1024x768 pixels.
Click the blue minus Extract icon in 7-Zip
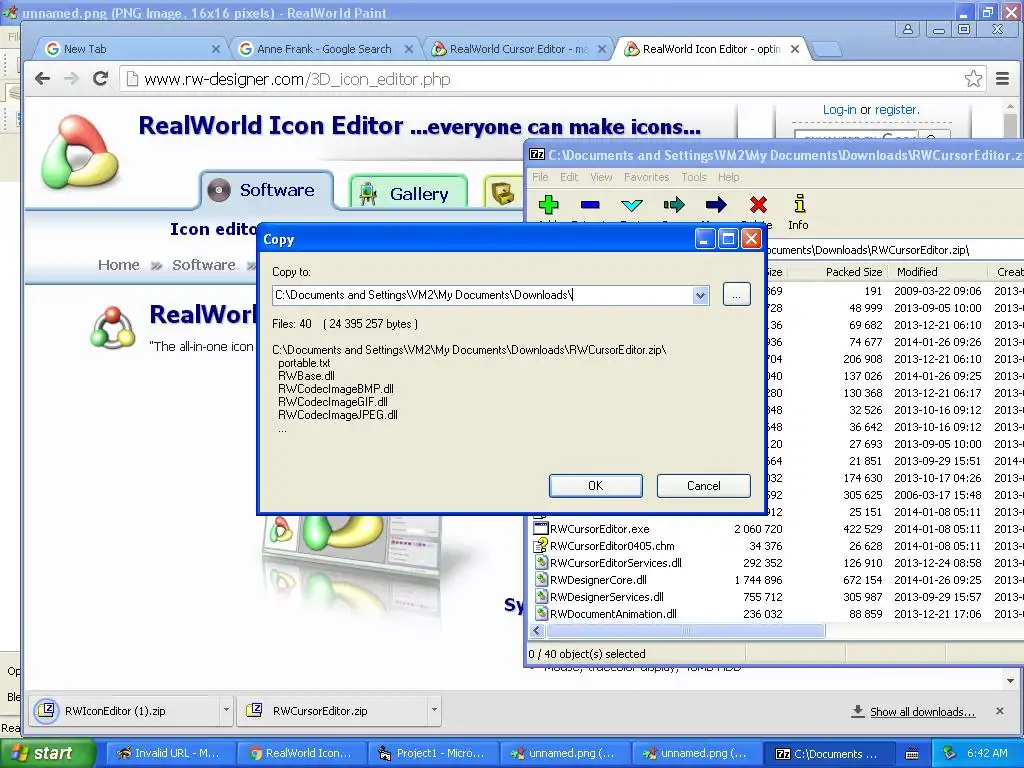(x=590, y=205)
